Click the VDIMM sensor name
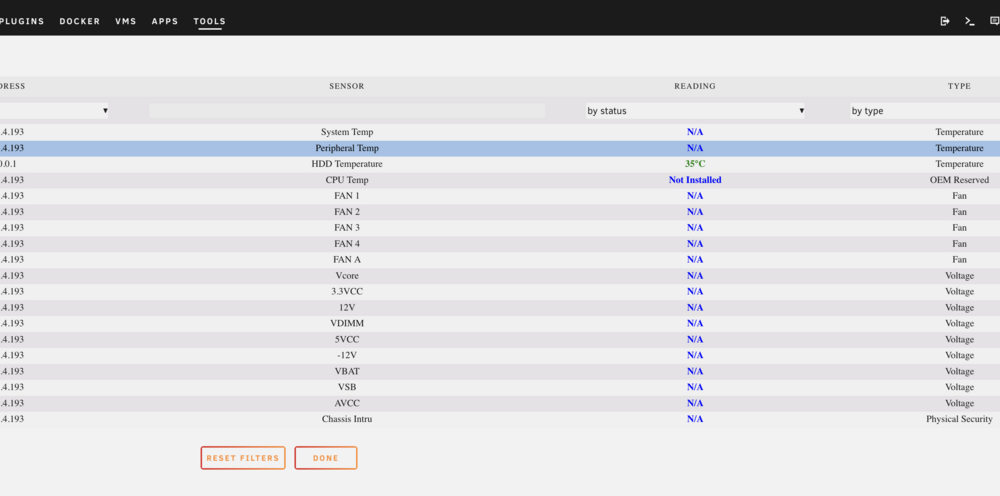This screenshot has height=496, width=1000. click(x=347, y=323)
